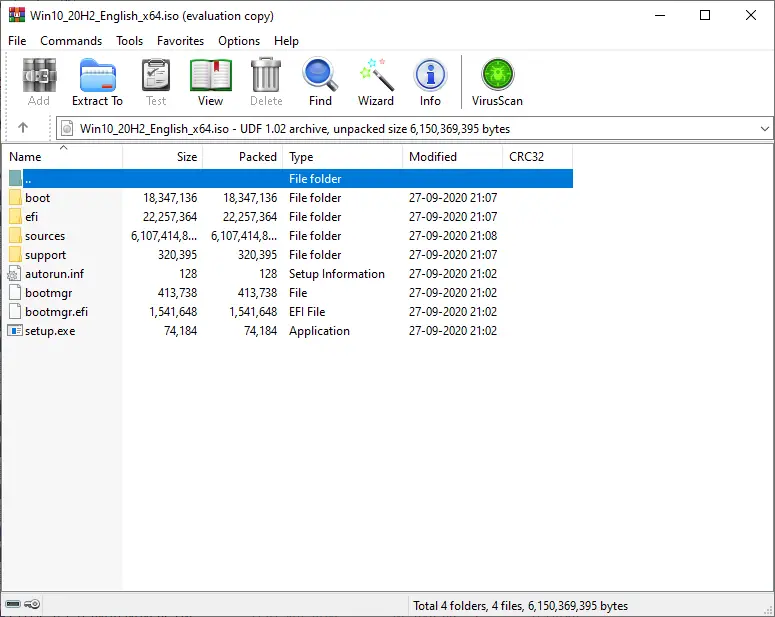
Task: Select the sources folder icon
Action: tap(15, 236)
